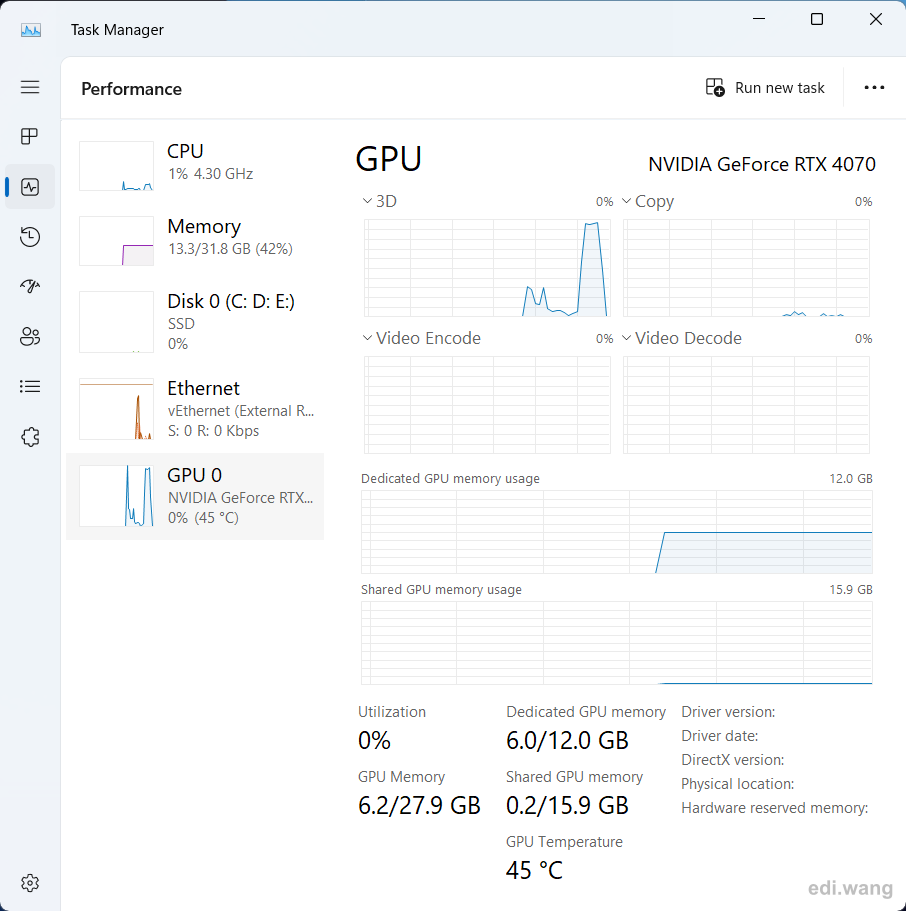This screenshot has height=911, width=906.
Task: Expand the Copy engine dropdown
Action: pos(648,201)
